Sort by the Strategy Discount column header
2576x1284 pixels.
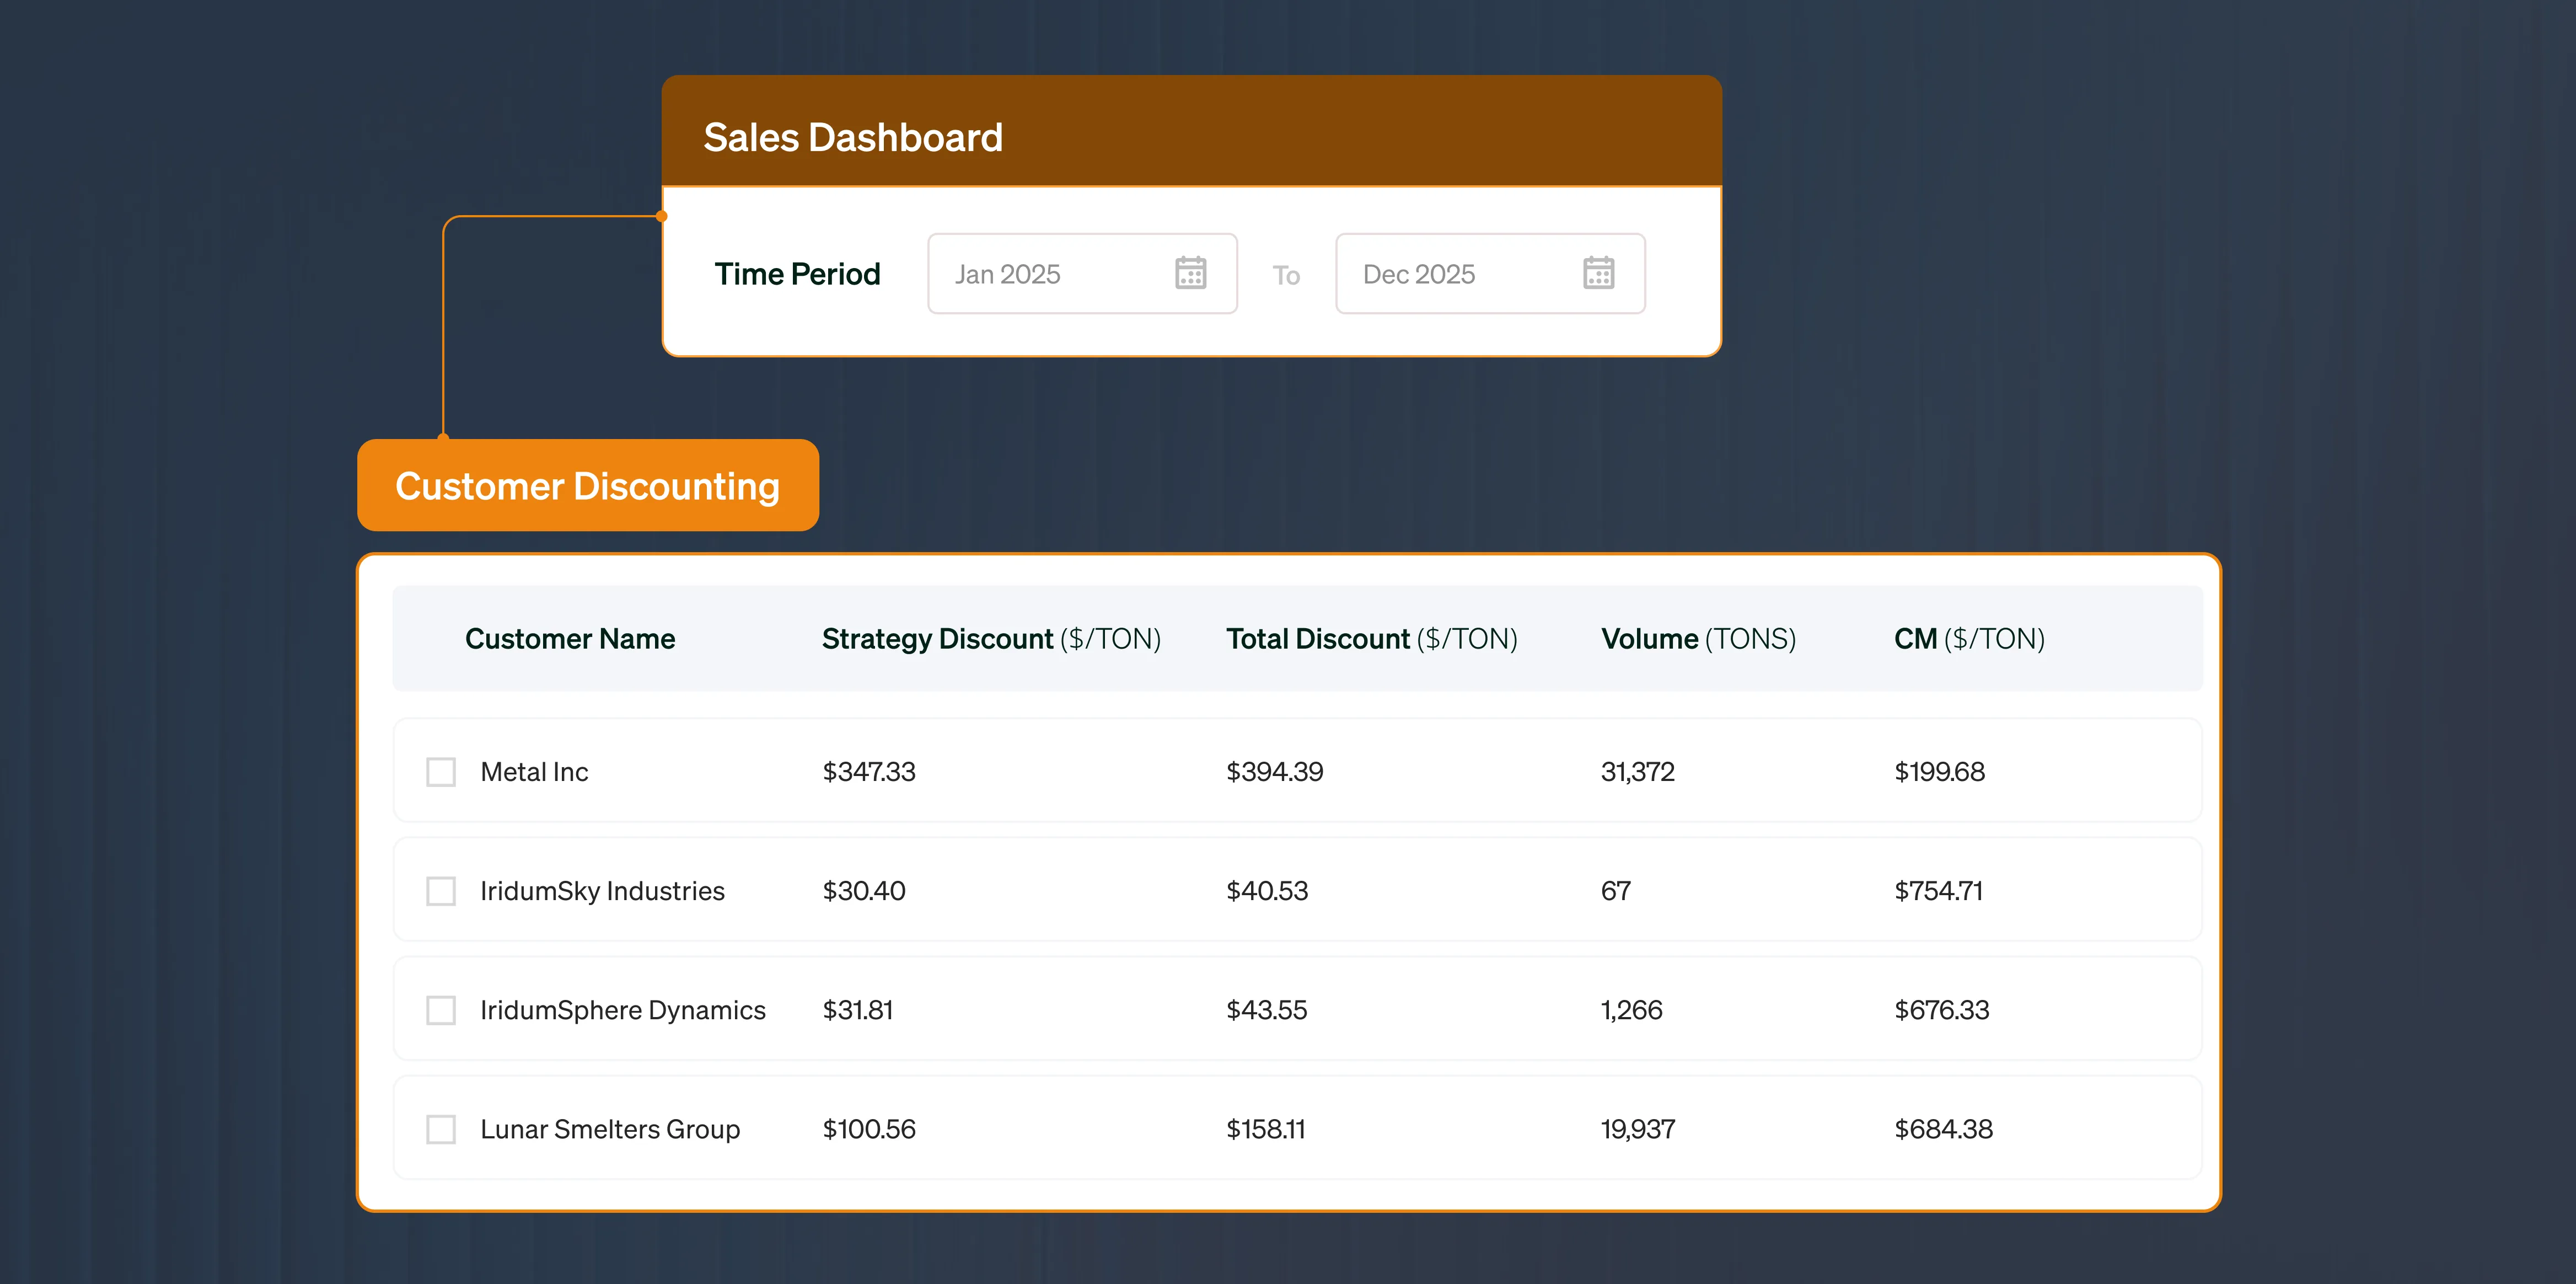pyautogui.click(x=991, y=639)
